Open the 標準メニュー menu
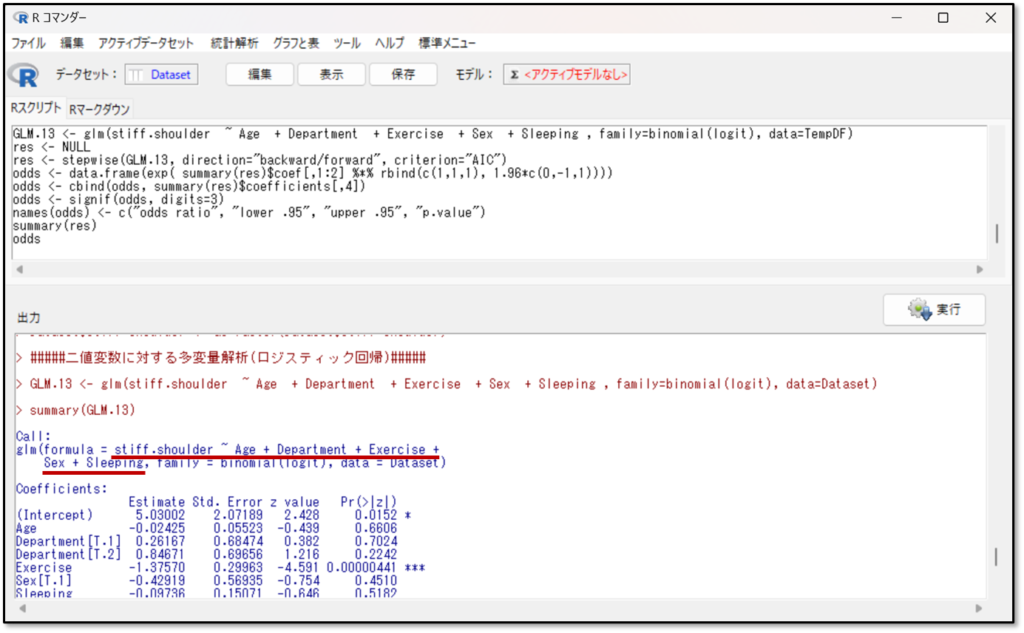1024x633 pixels. coord(447,44)
